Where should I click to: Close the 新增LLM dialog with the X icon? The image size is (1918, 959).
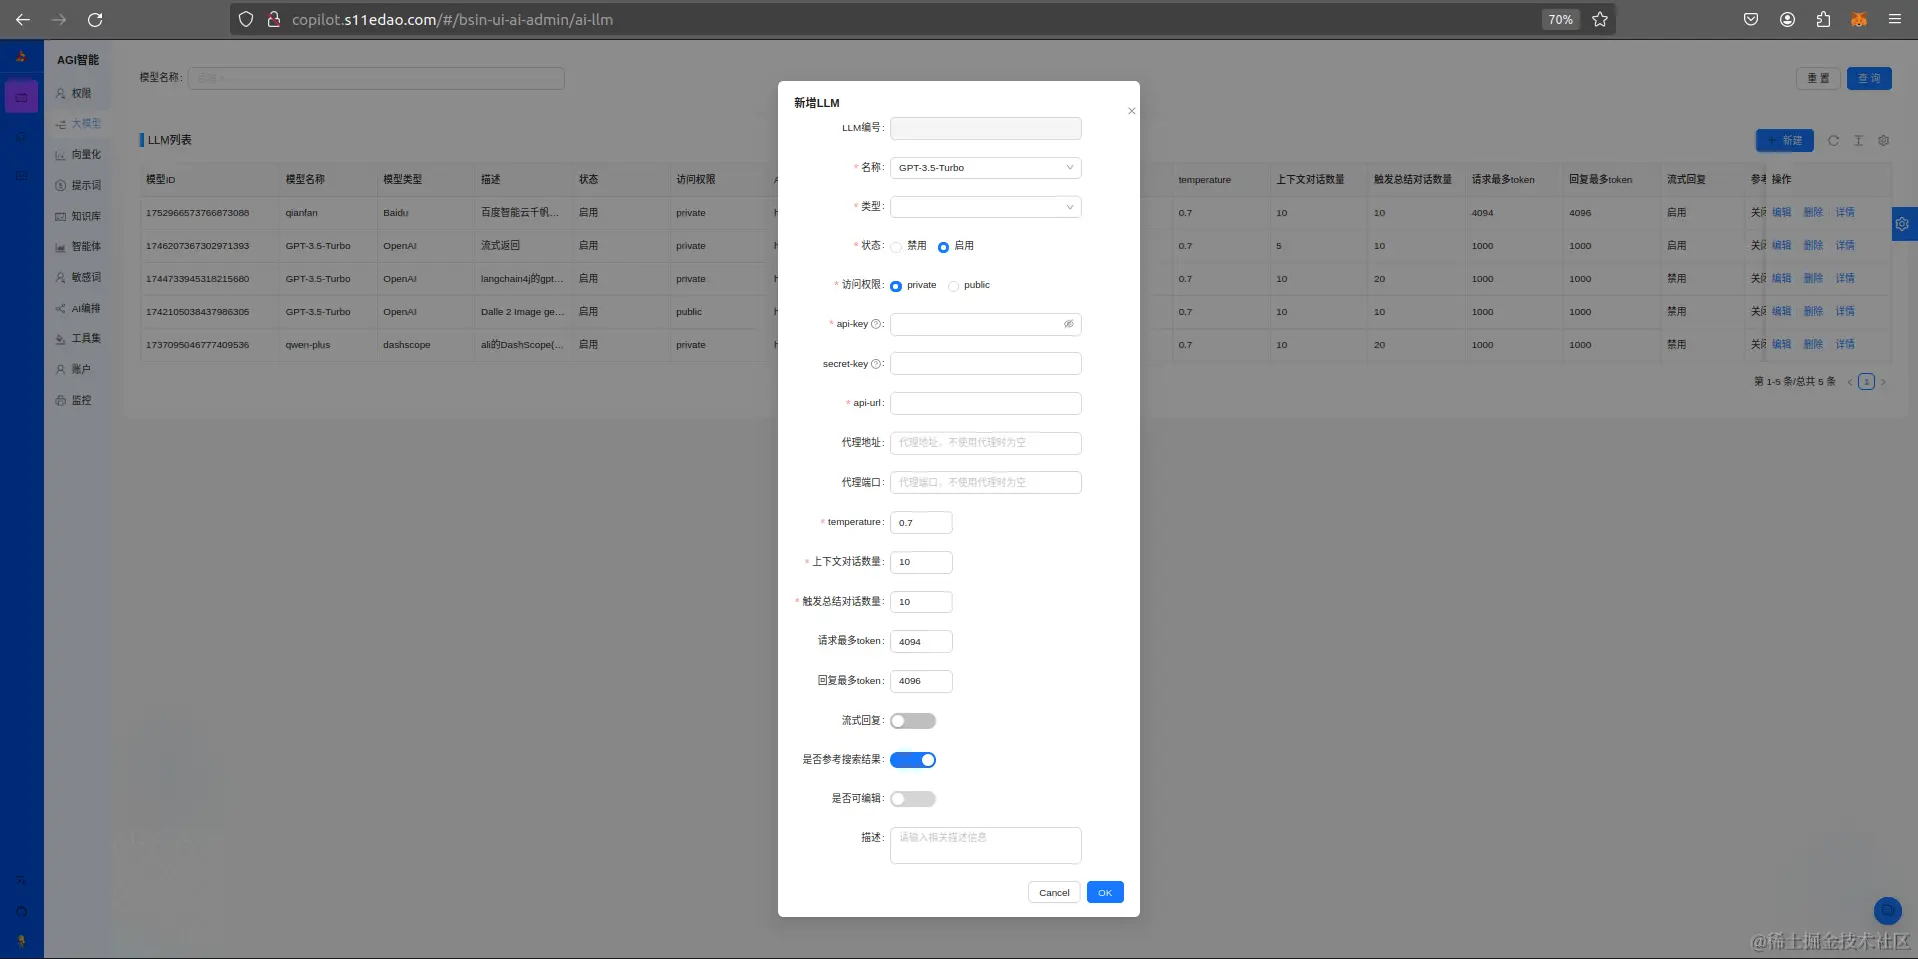(x=1131, y=111)
